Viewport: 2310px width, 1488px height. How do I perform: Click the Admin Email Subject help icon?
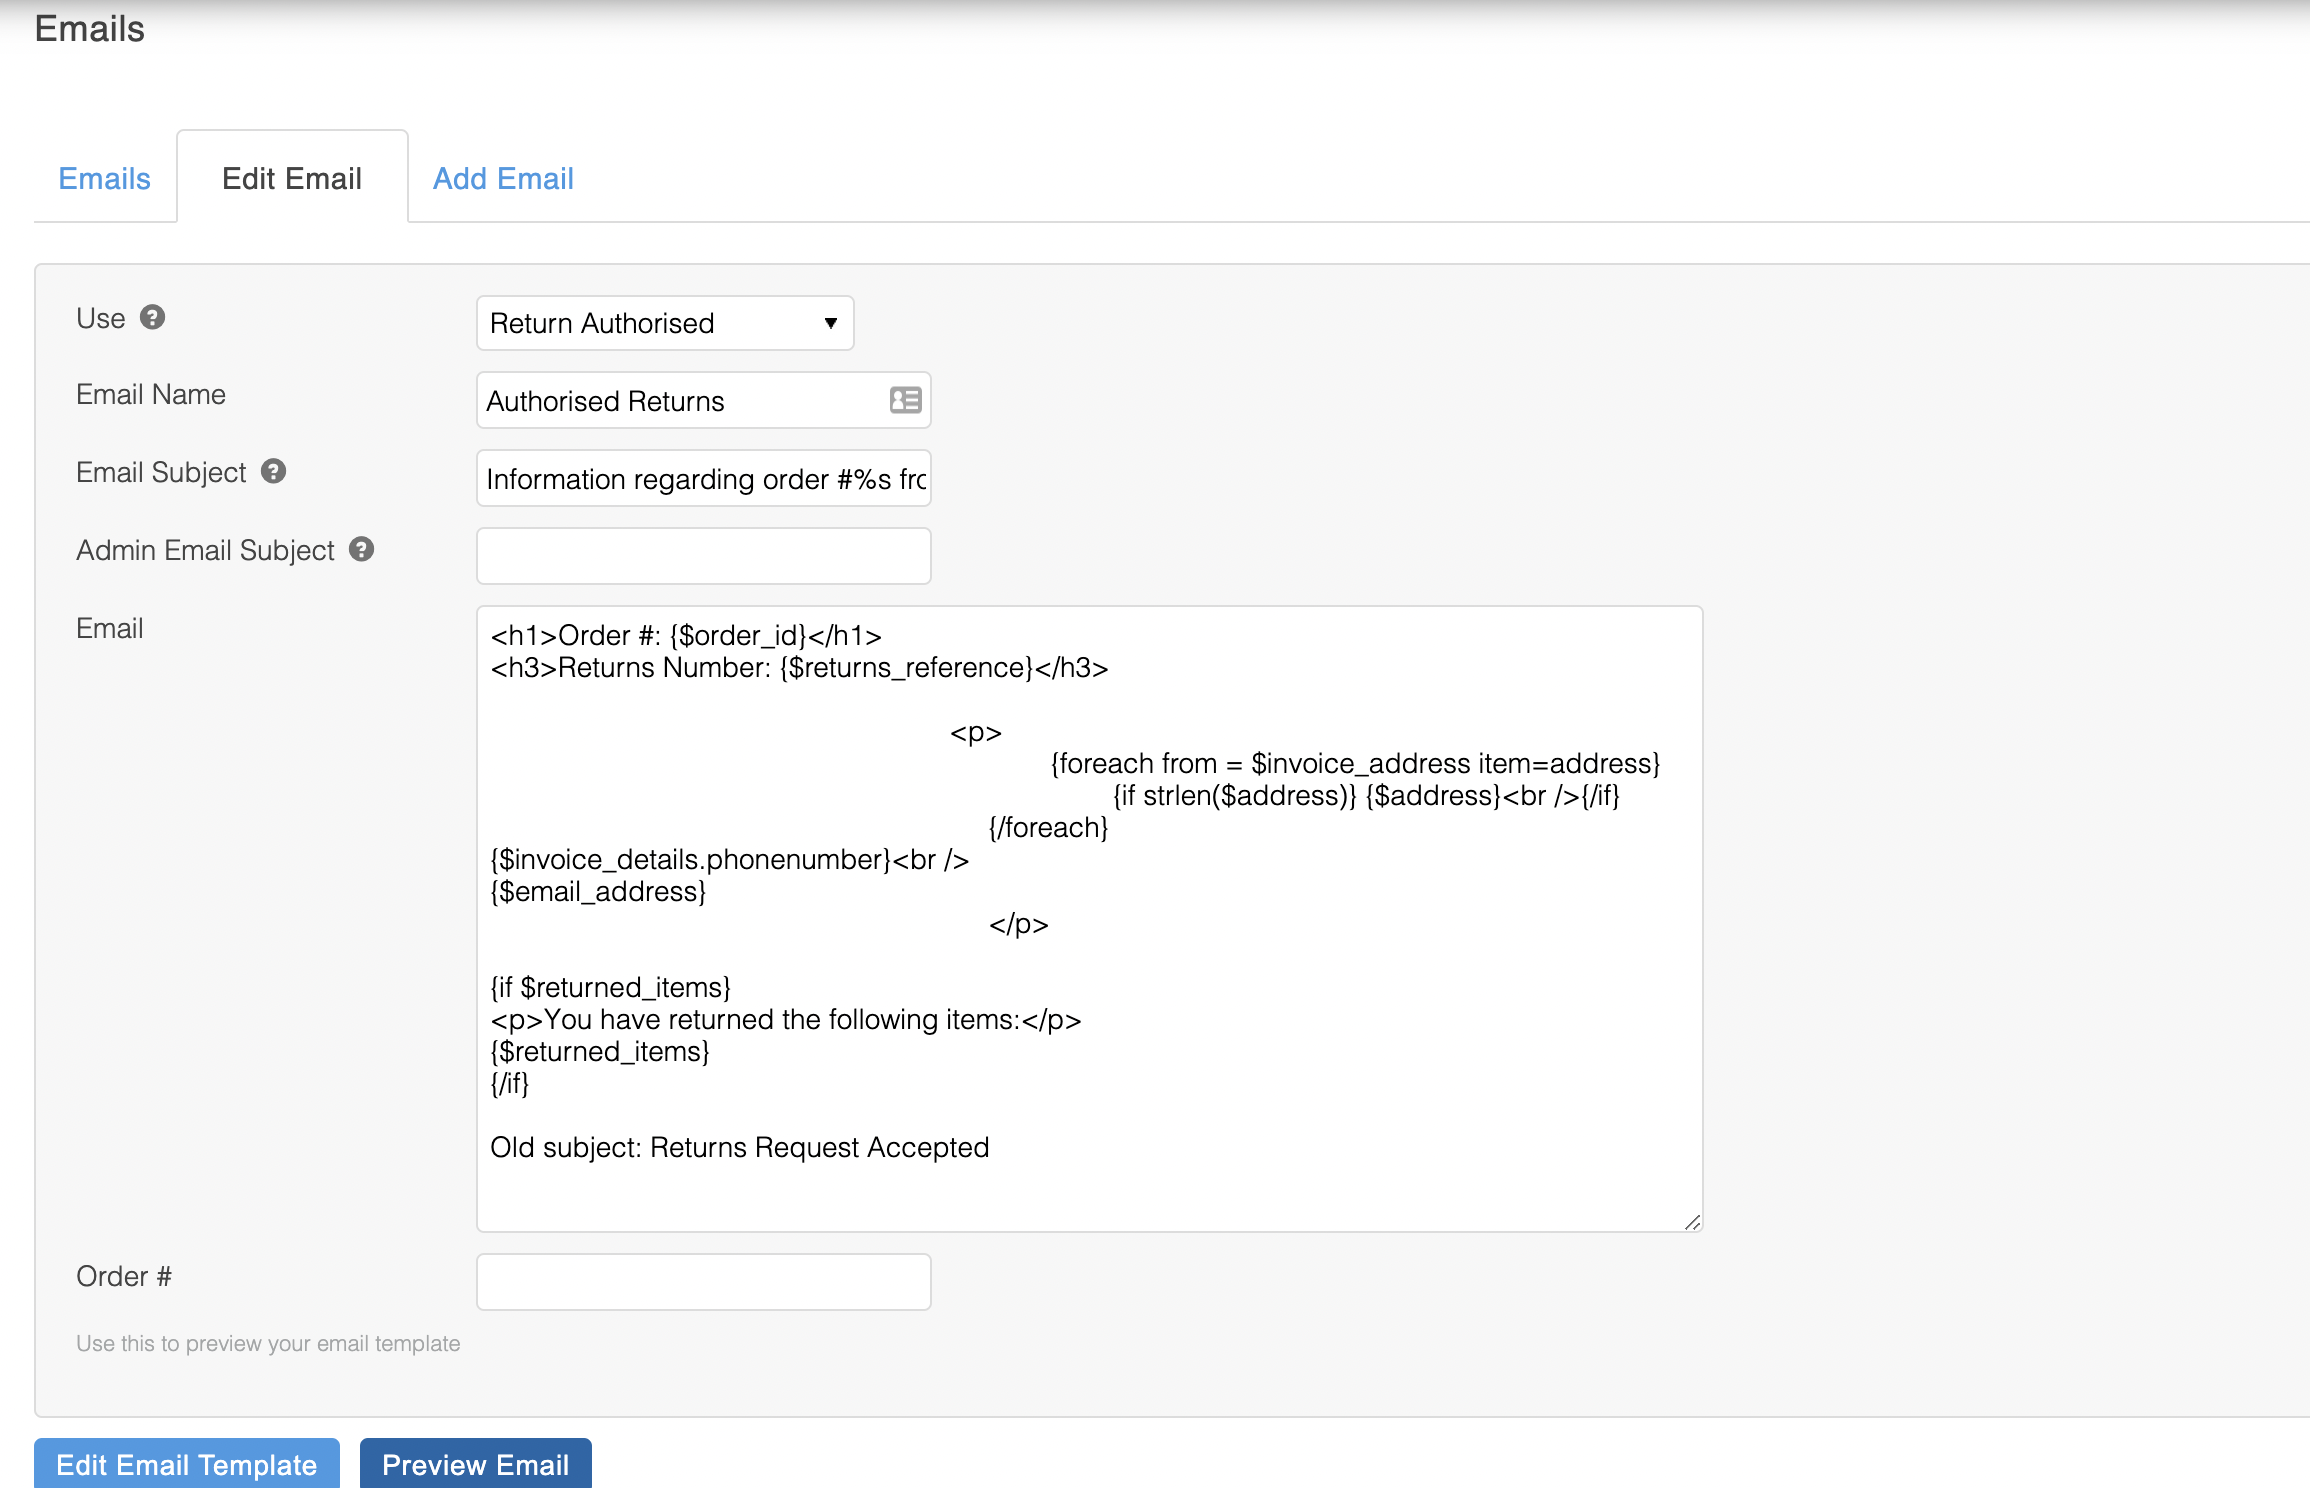pyautogui.click(x=362, y=549)
